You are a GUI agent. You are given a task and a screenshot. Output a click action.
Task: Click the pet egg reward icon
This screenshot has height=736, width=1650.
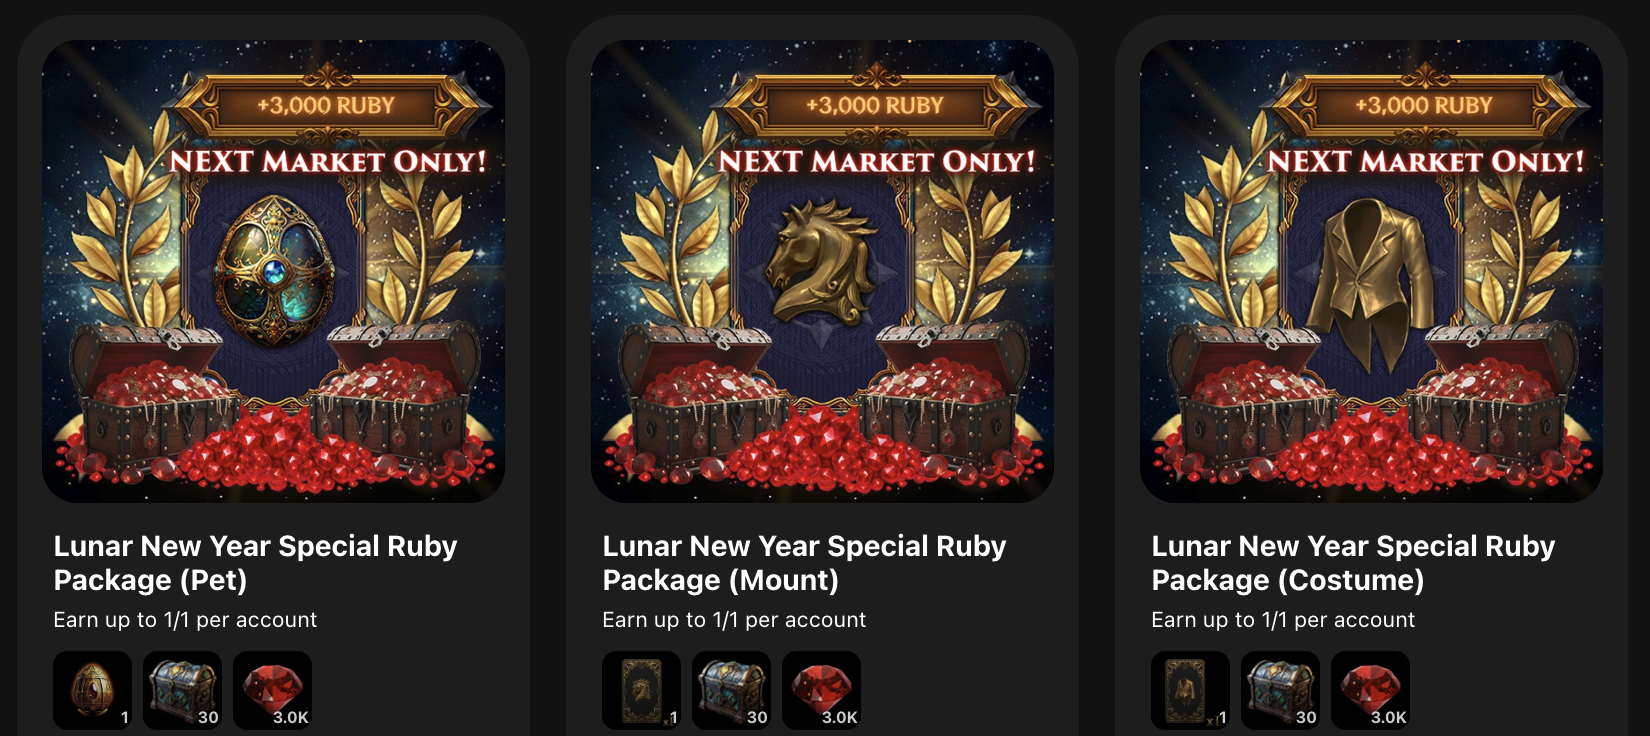coord(92,690)
